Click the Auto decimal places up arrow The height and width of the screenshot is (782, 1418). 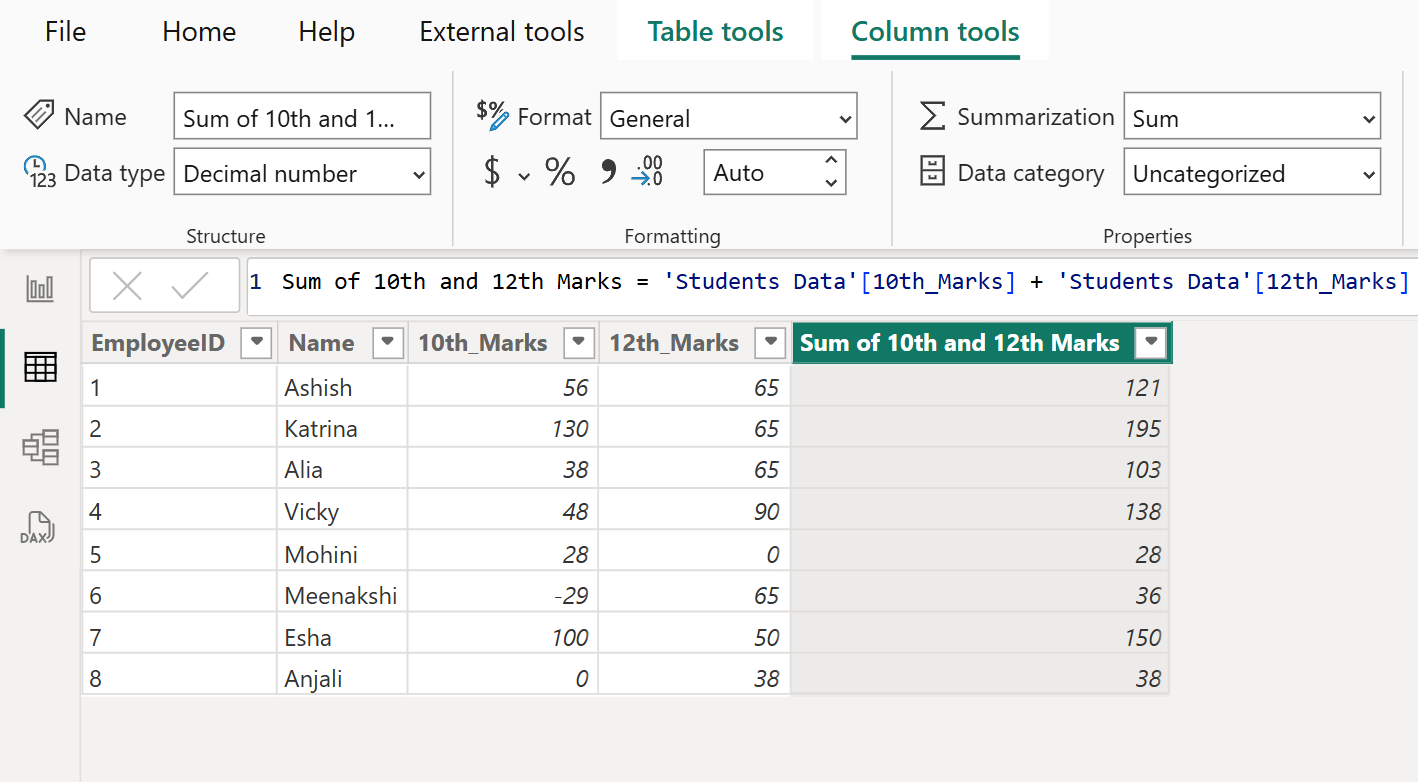point(830,163)
